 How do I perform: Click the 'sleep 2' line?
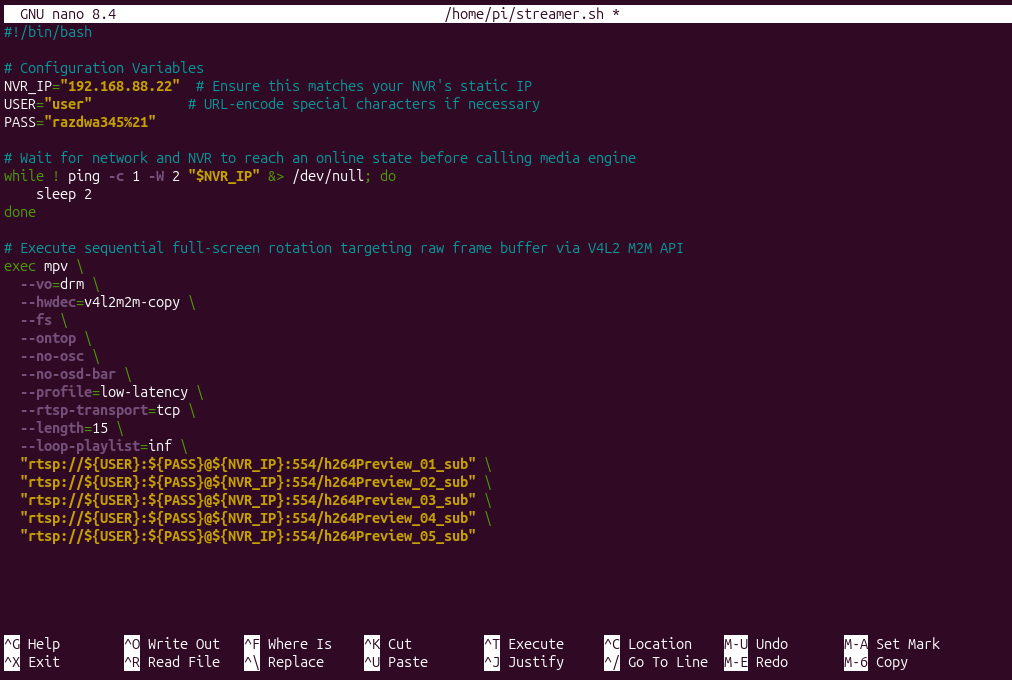(64, 194)
